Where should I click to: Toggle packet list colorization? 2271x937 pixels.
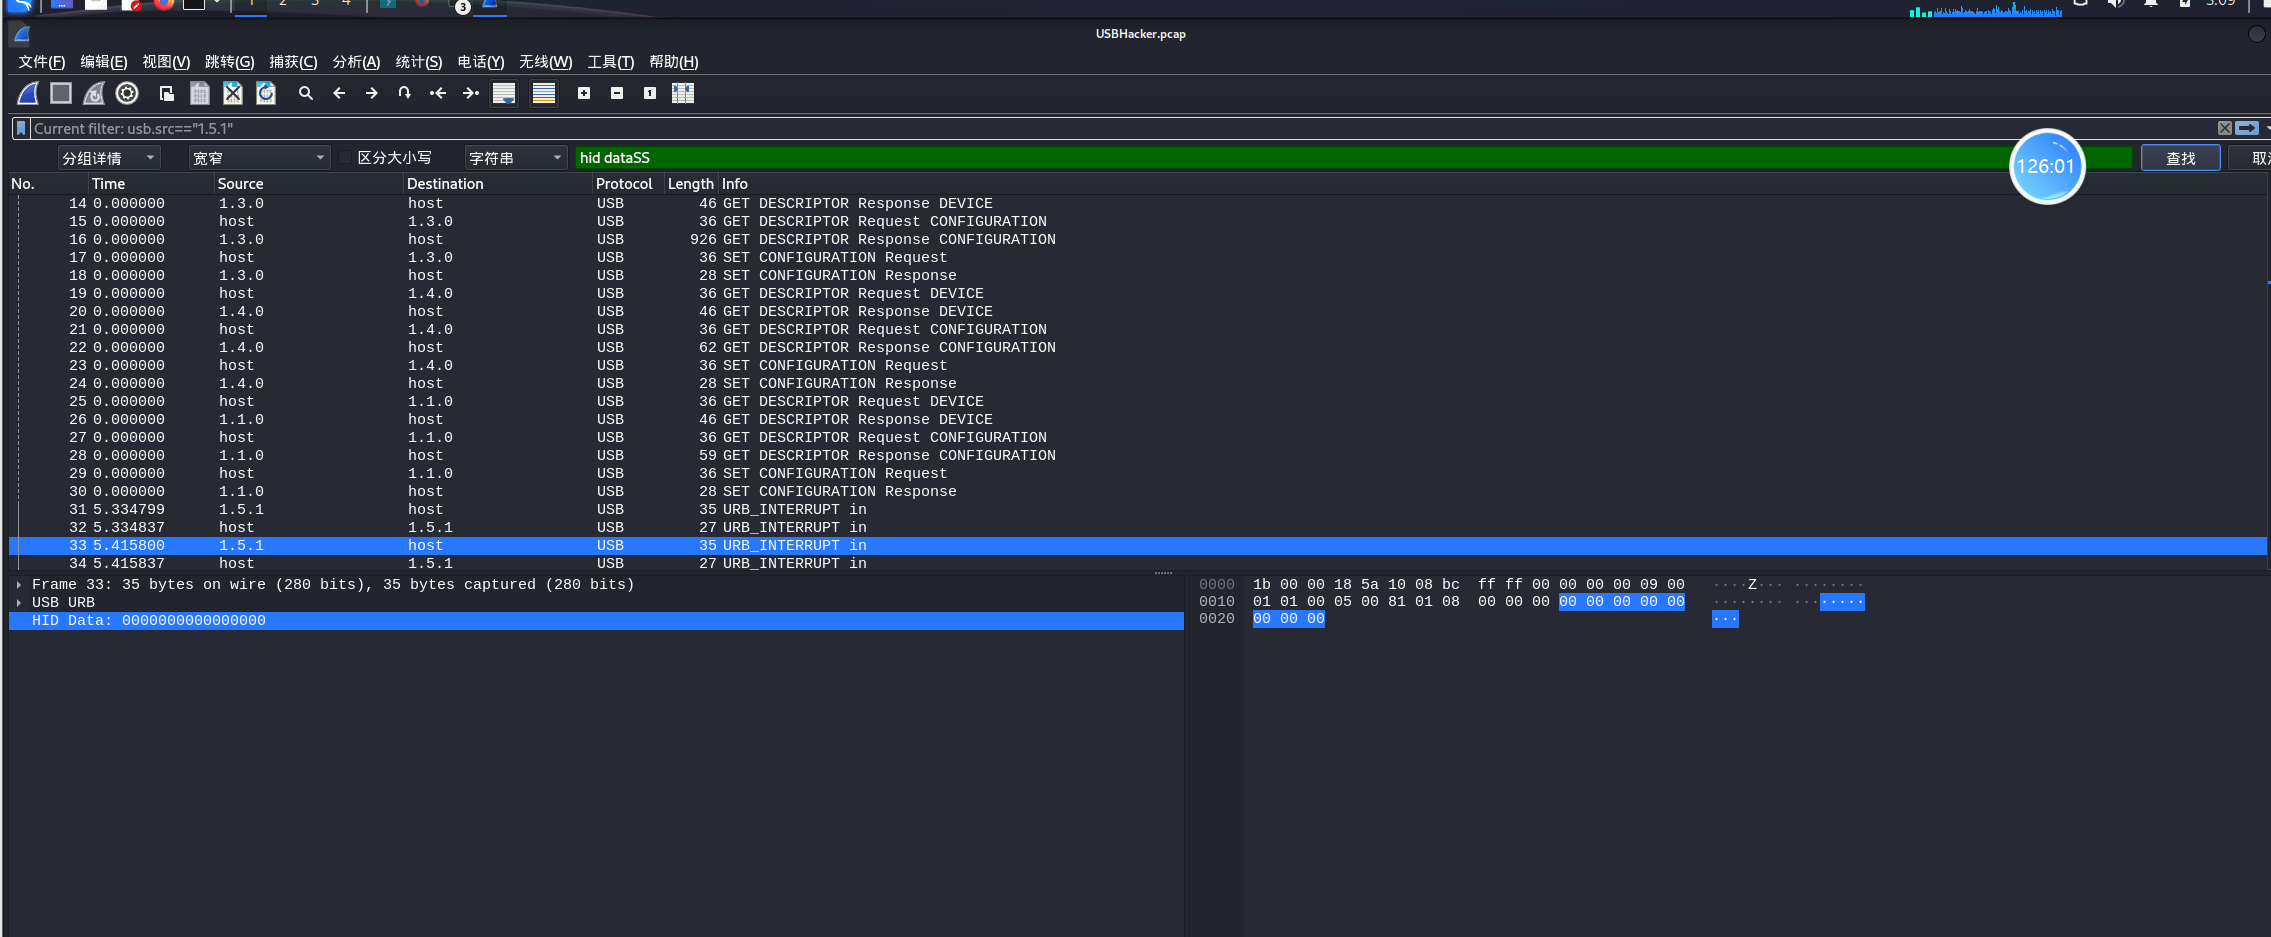point(544,93)
